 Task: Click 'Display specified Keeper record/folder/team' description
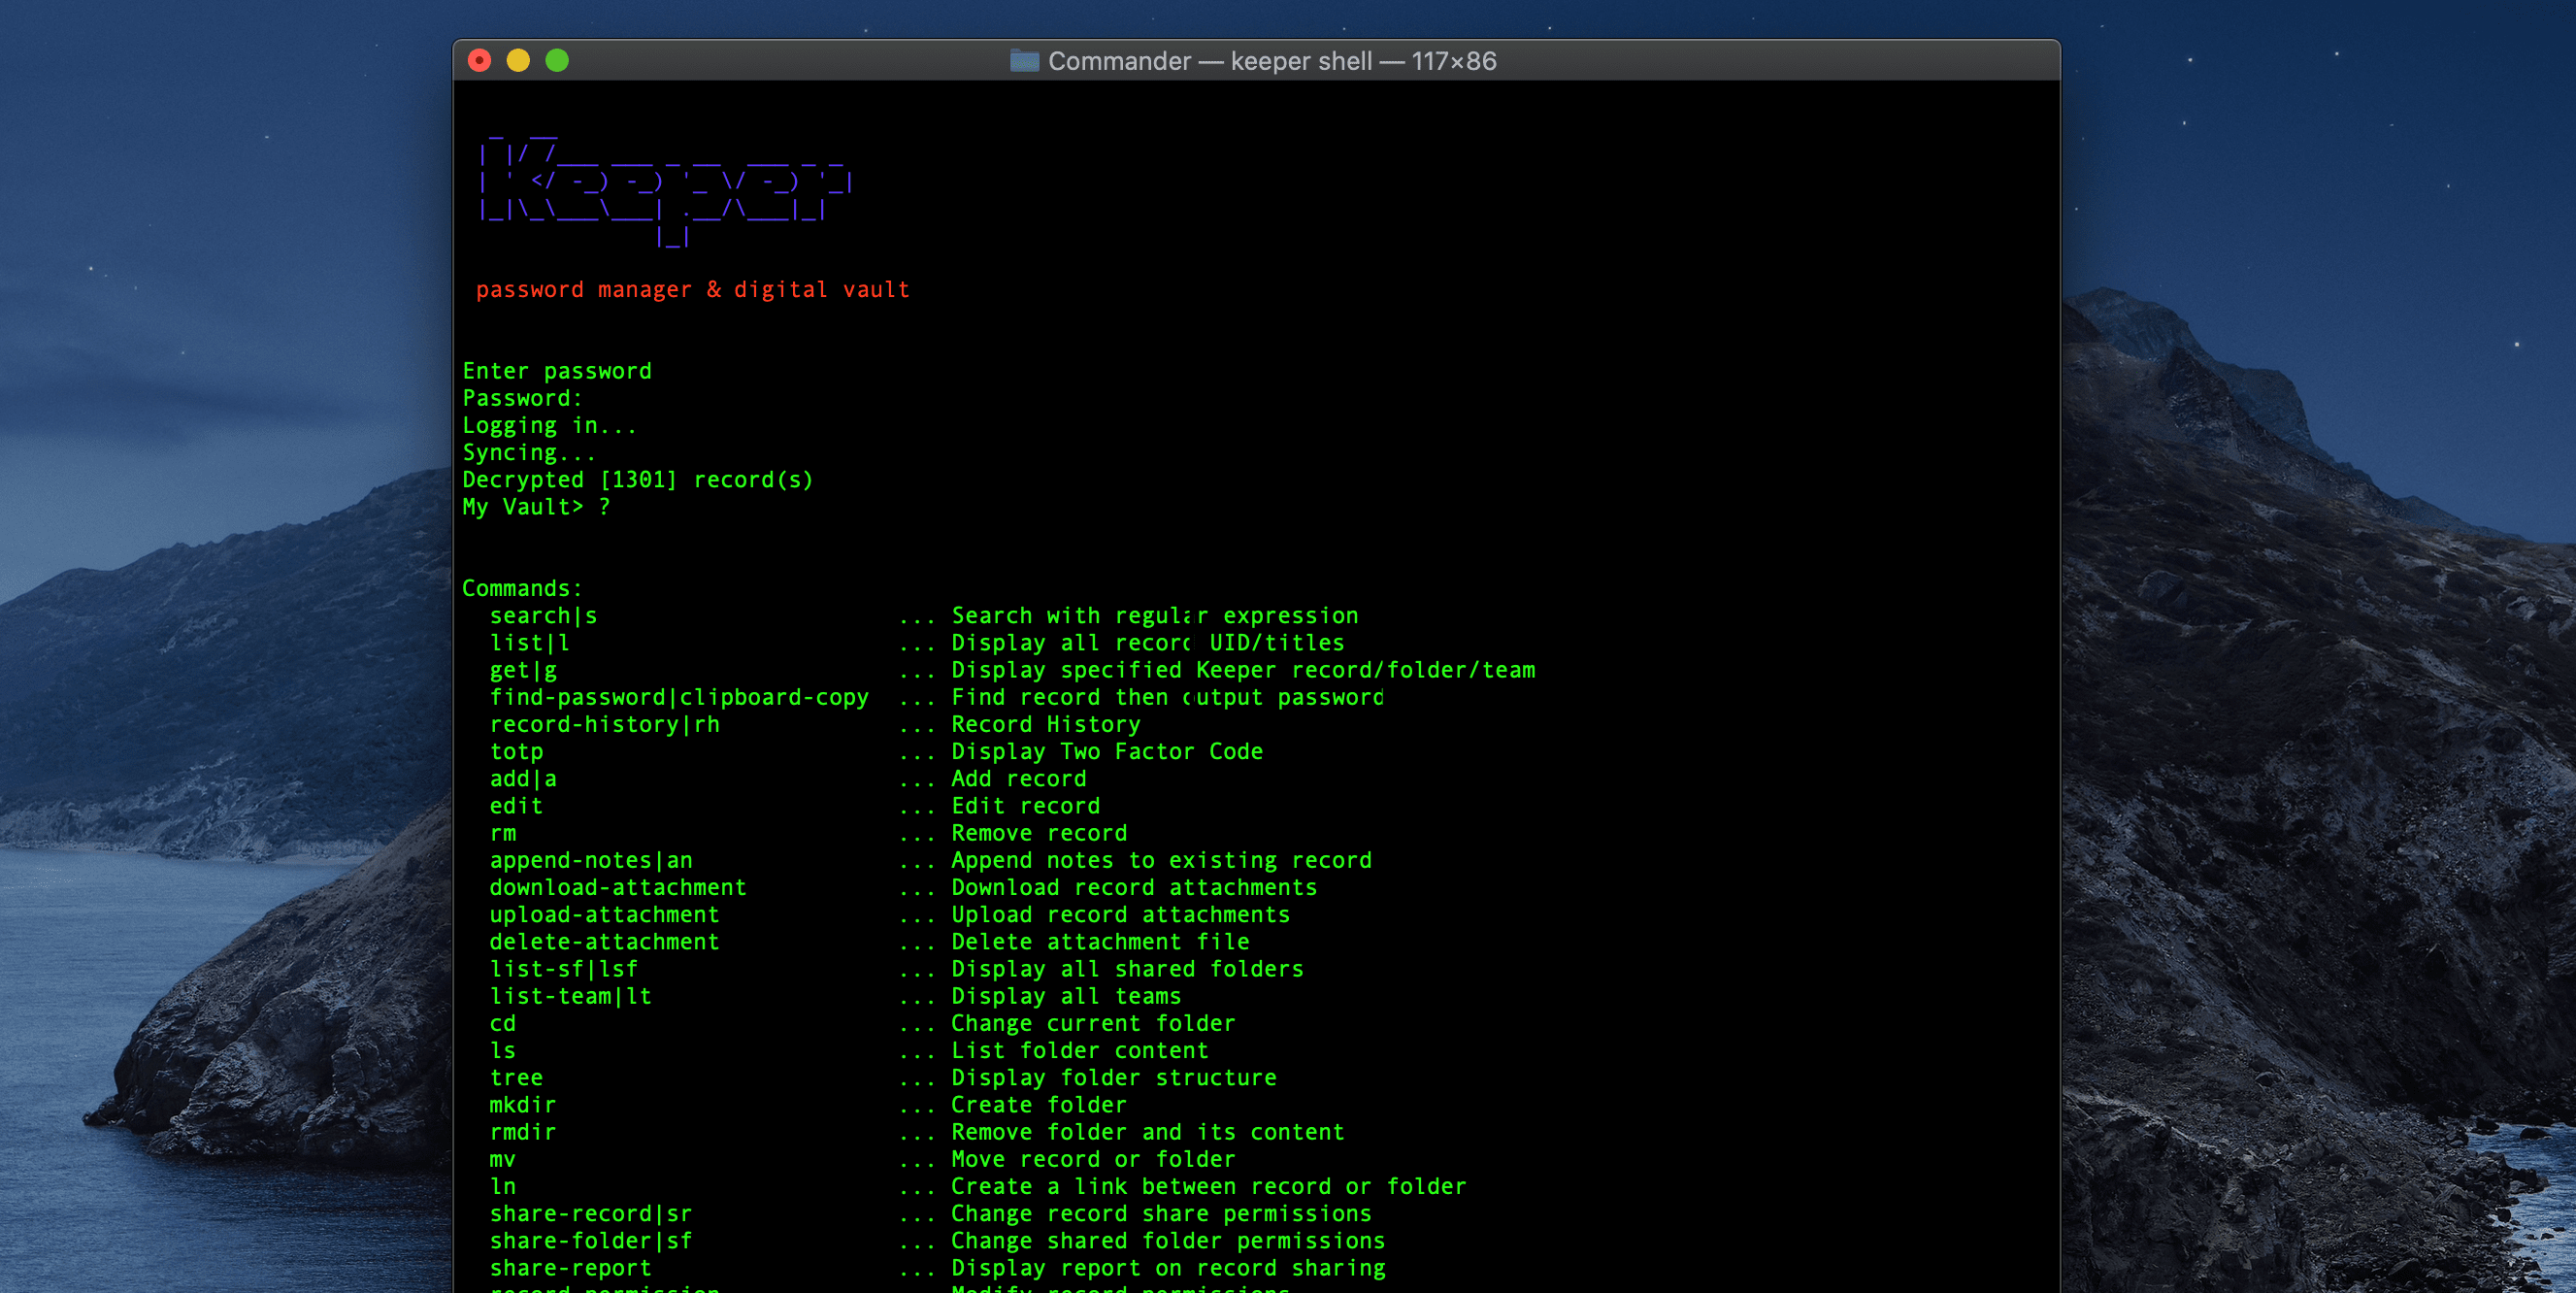1243,670
